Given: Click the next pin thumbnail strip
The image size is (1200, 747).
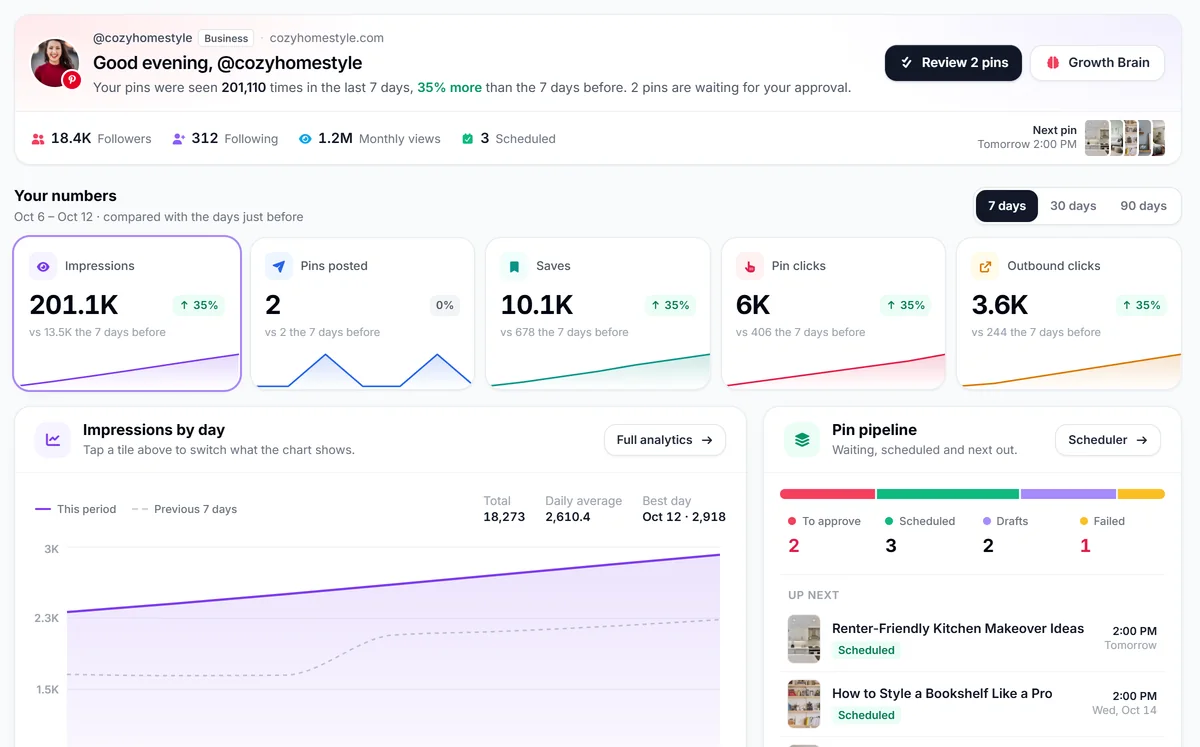Looking at the screenshot, I should coord(1125,138).
